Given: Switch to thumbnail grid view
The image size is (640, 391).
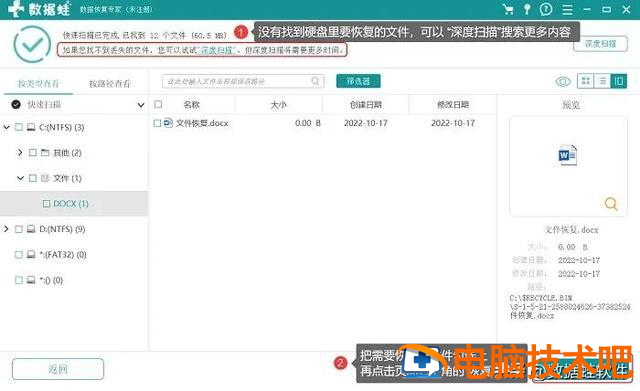Looking at the screenshot, I should coord(586,81).
